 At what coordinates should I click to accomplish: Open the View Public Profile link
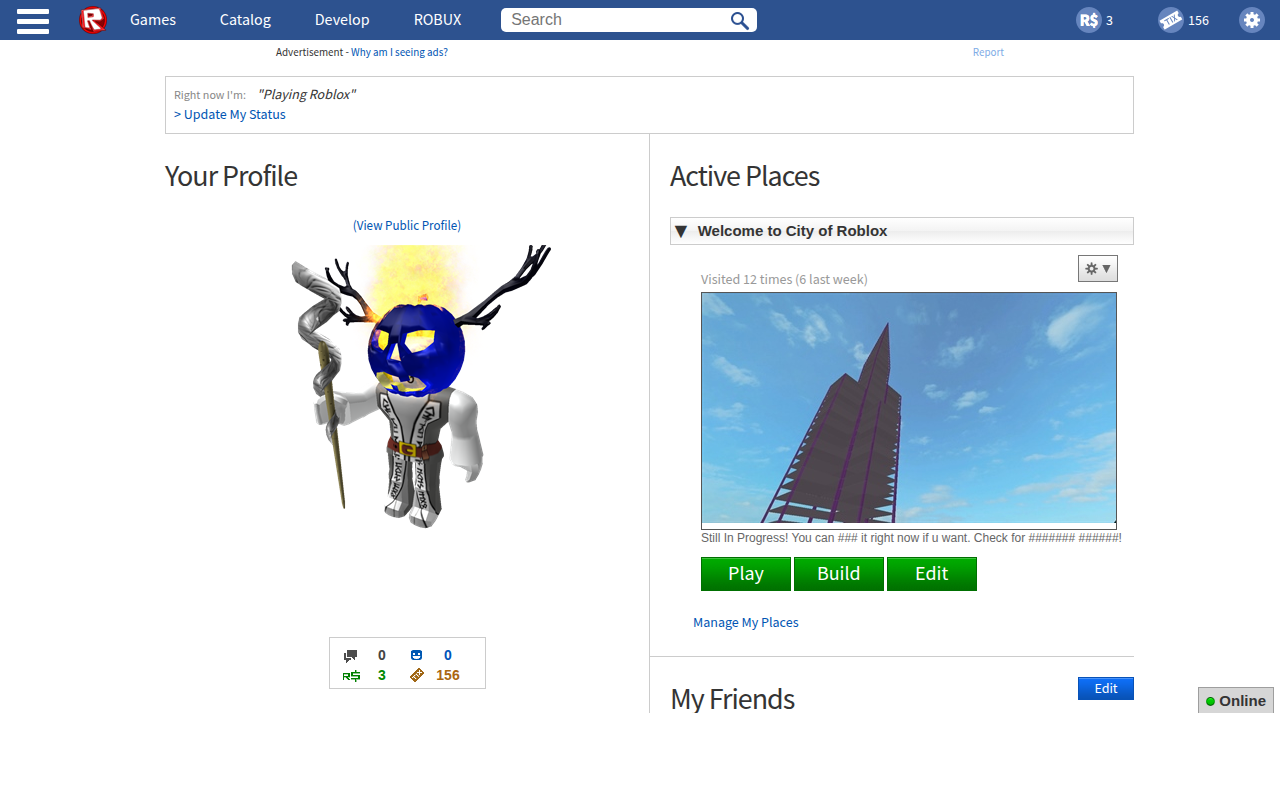click(407, 225)
